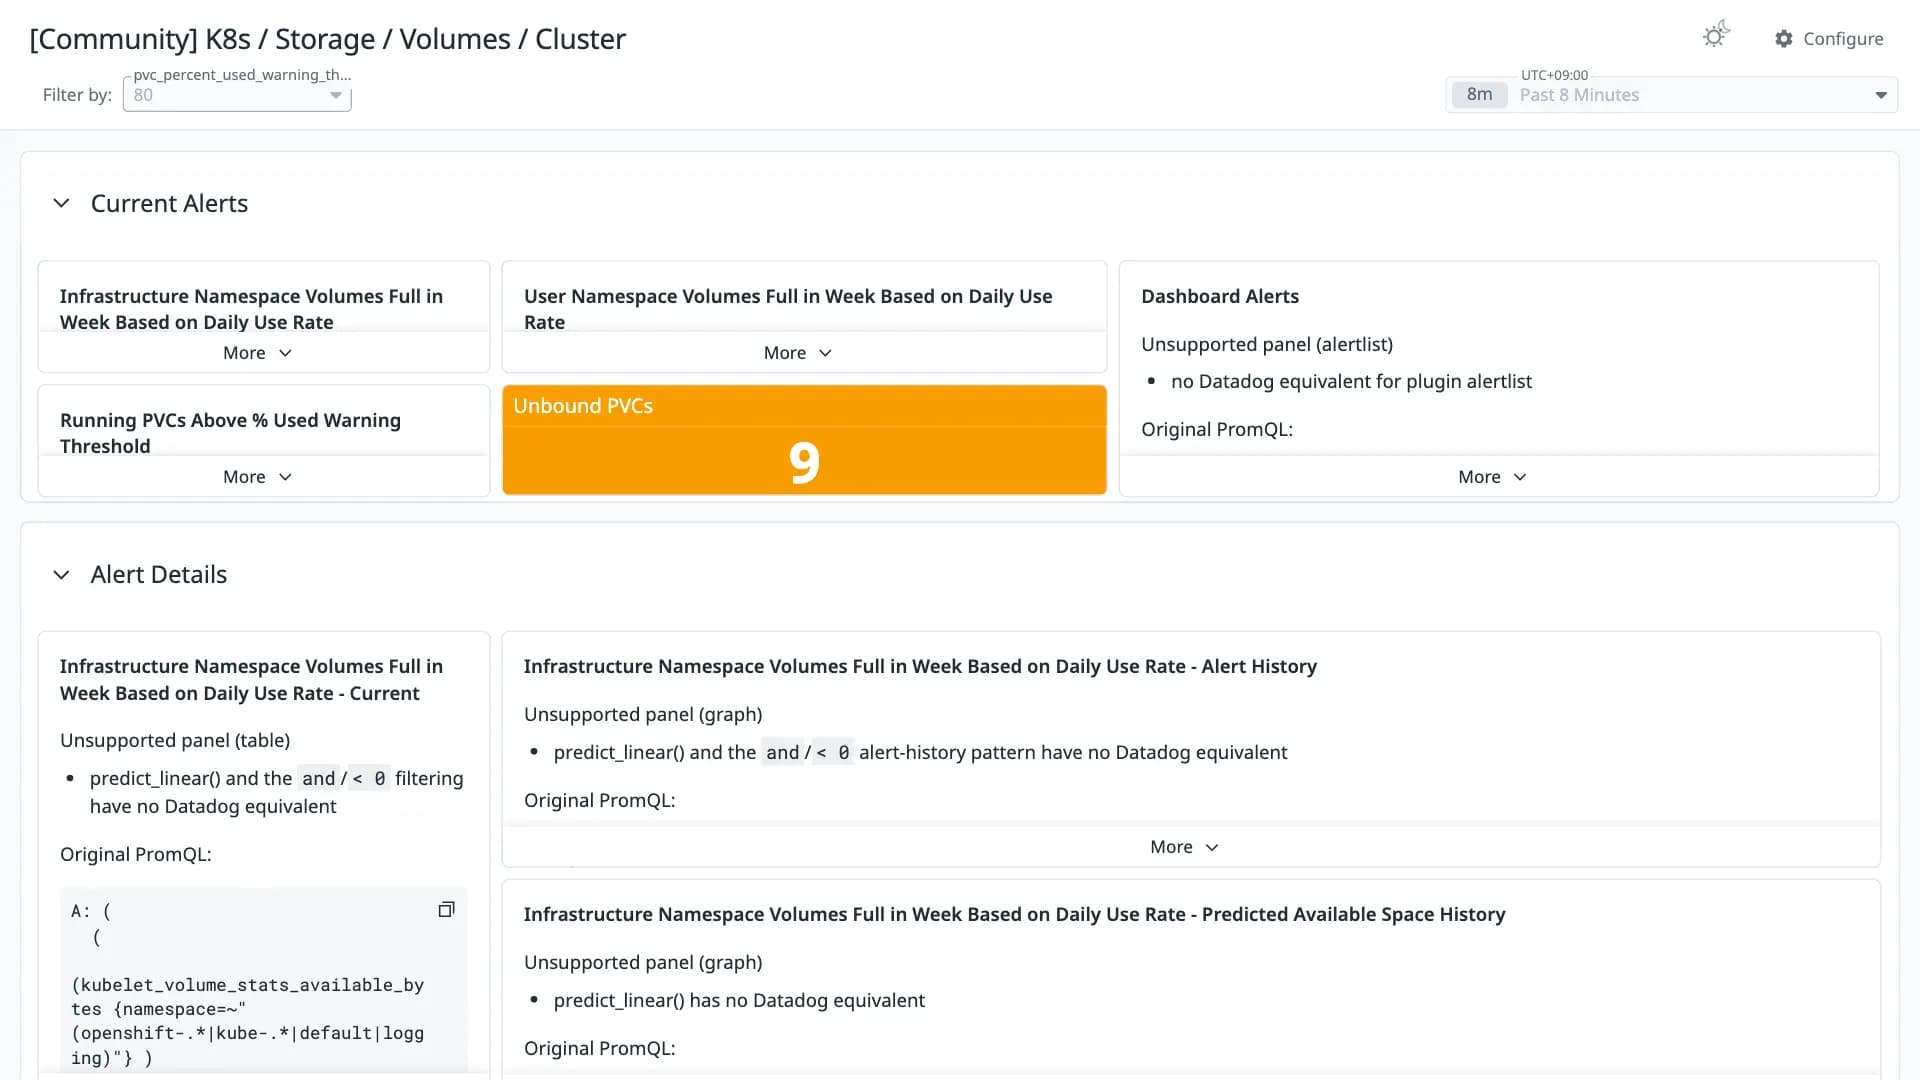
Task: Expand More under Infrastructure Namespace Volumes panel
Action: click(258, 353)
